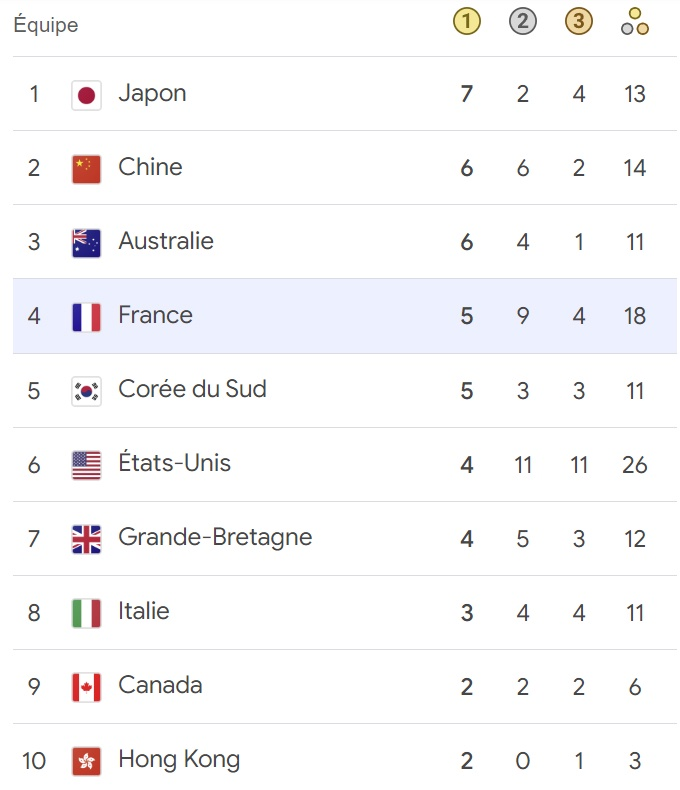Click the Corée du Sud team name
680x790 pixels.
pos(192,389)
